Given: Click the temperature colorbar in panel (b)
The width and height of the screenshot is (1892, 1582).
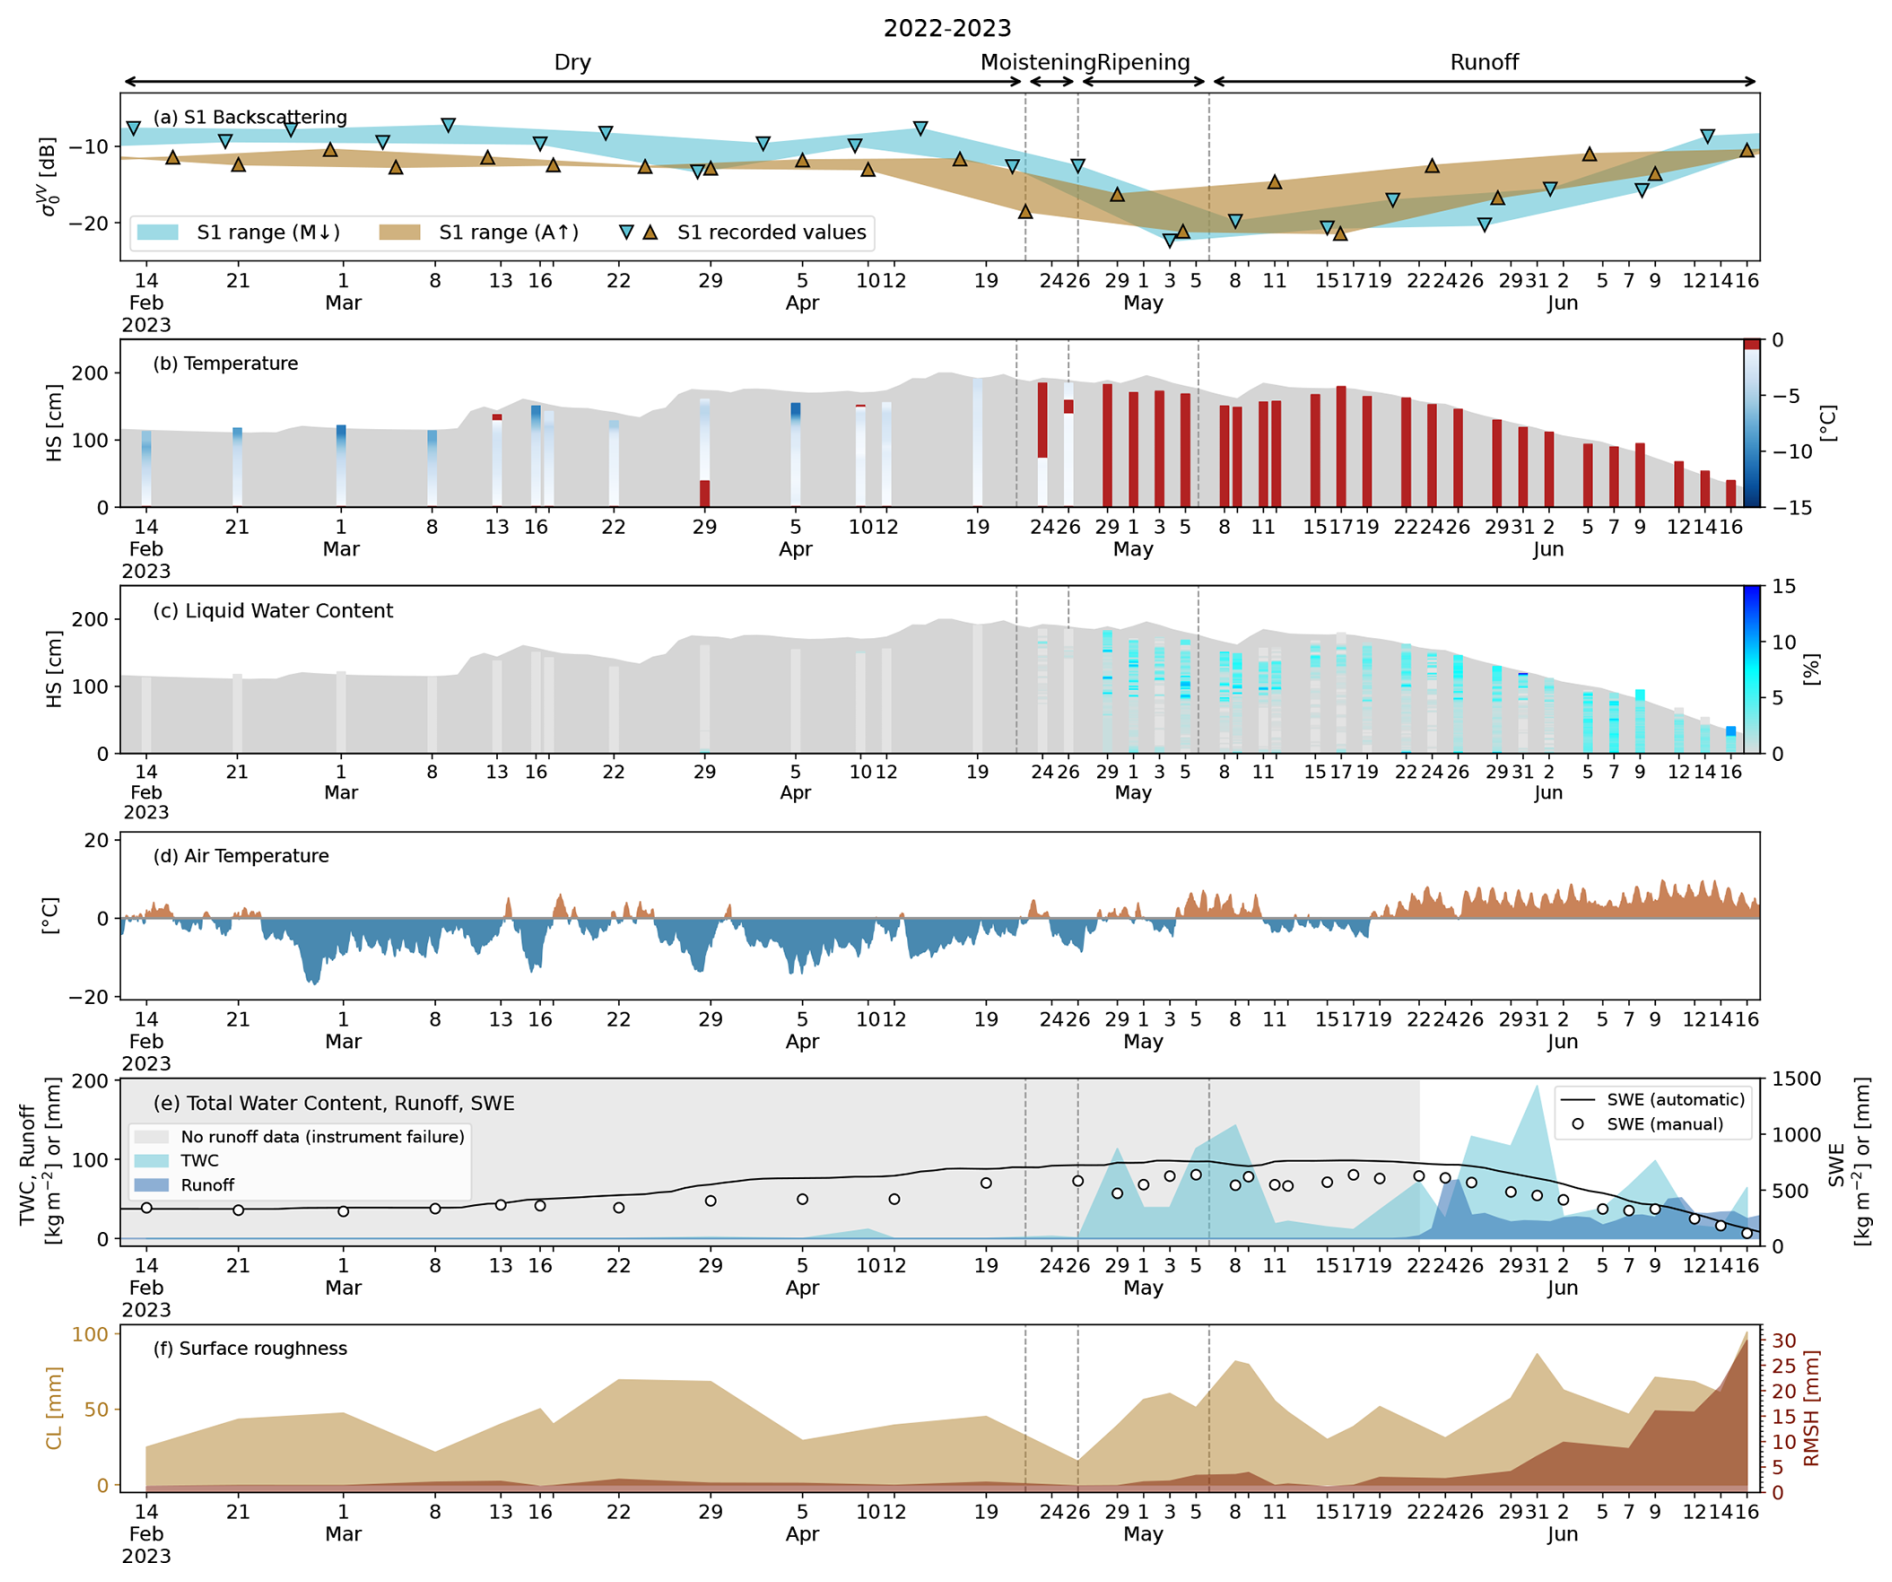Looking at the screenshot, I should pos(1751,423).
